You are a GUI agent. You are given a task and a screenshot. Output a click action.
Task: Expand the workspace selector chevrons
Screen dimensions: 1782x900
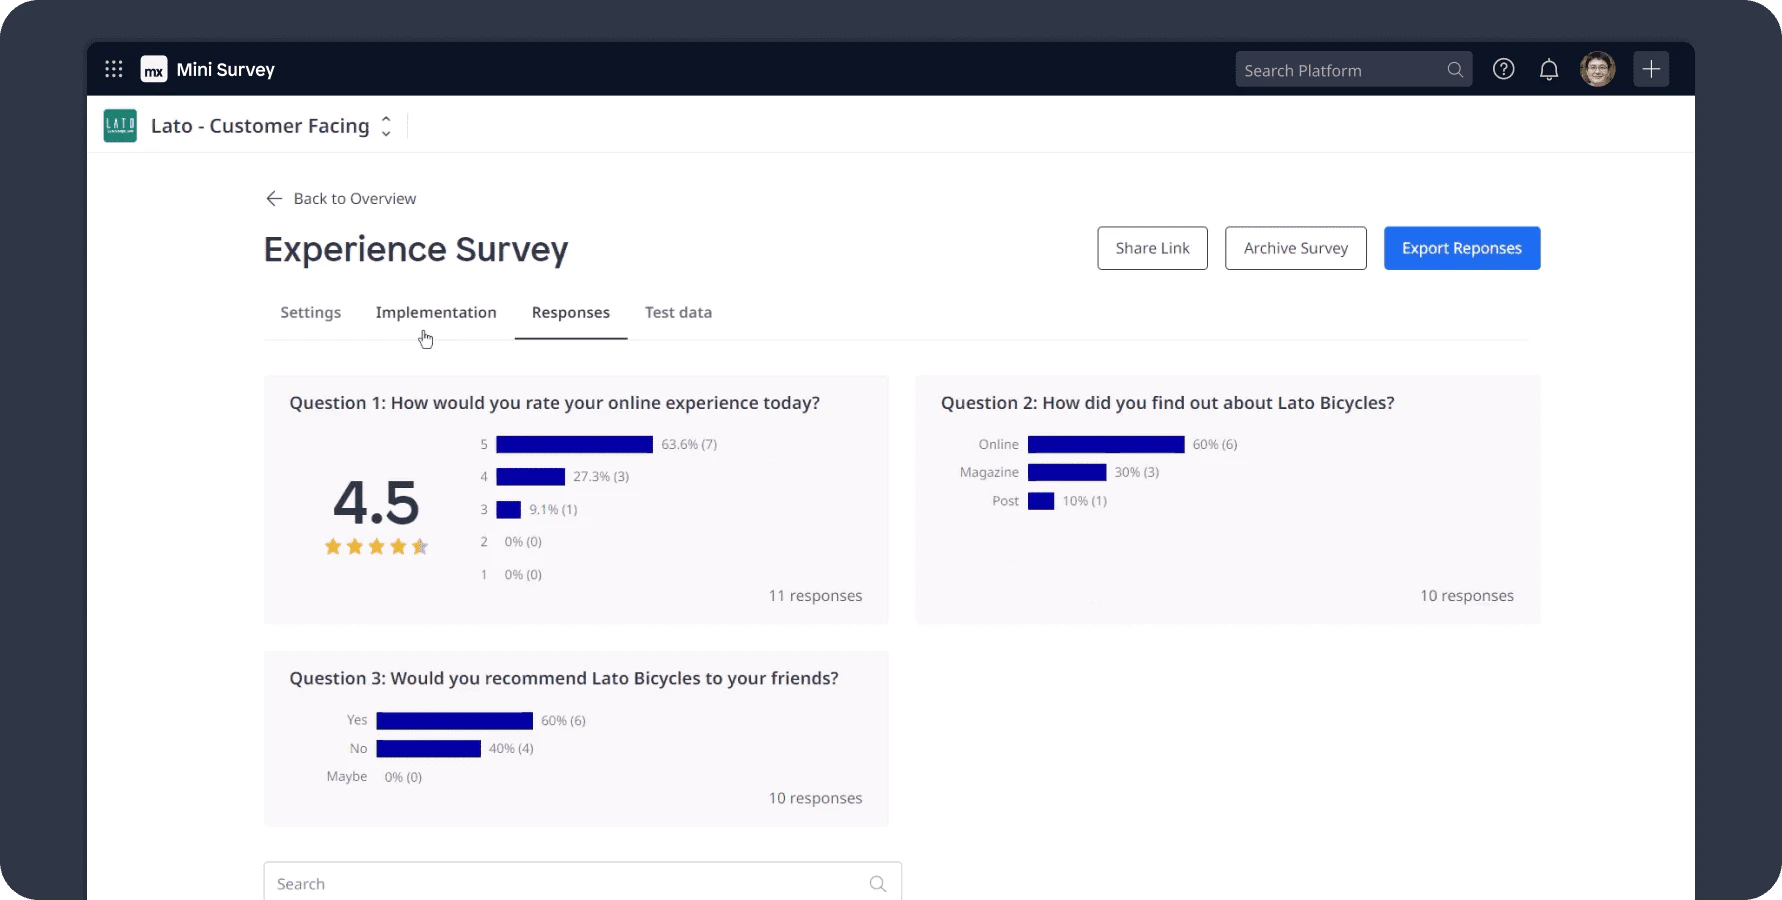click(386, 126)
